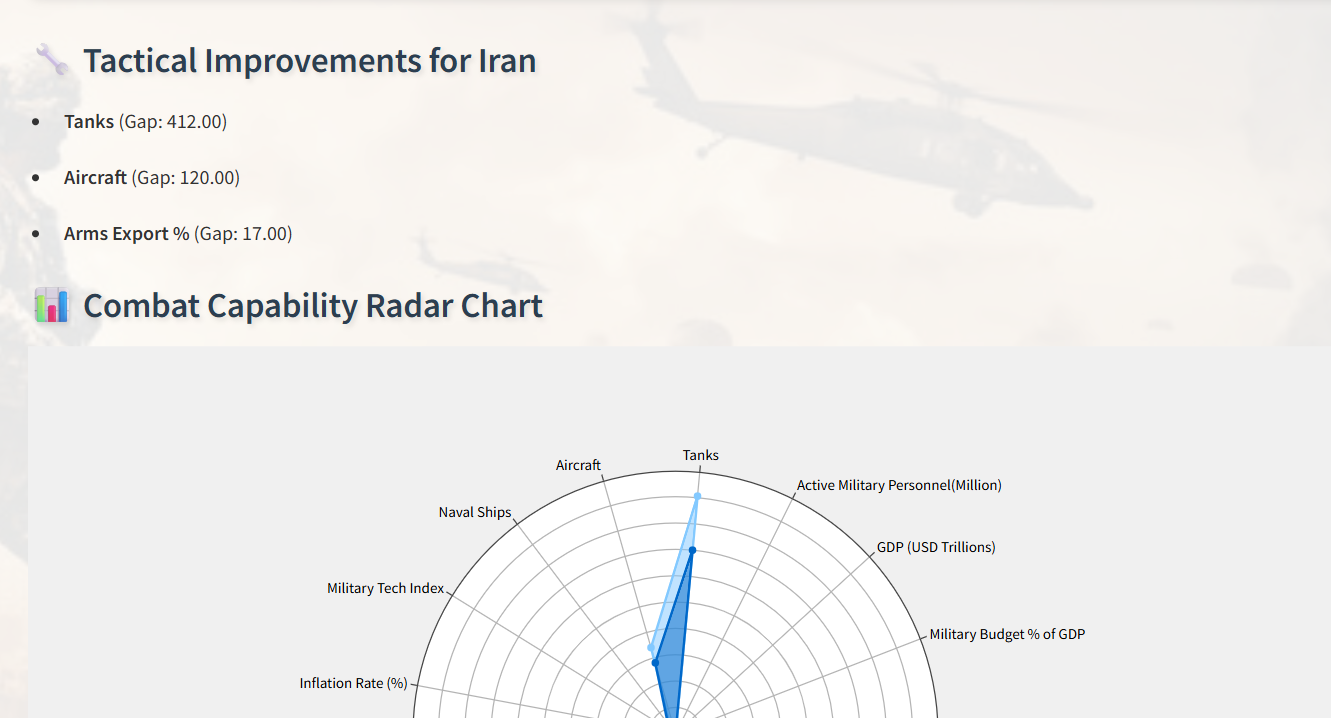Click 'Active Military Personnel(Million)' axis label

(x=899, y=485)
